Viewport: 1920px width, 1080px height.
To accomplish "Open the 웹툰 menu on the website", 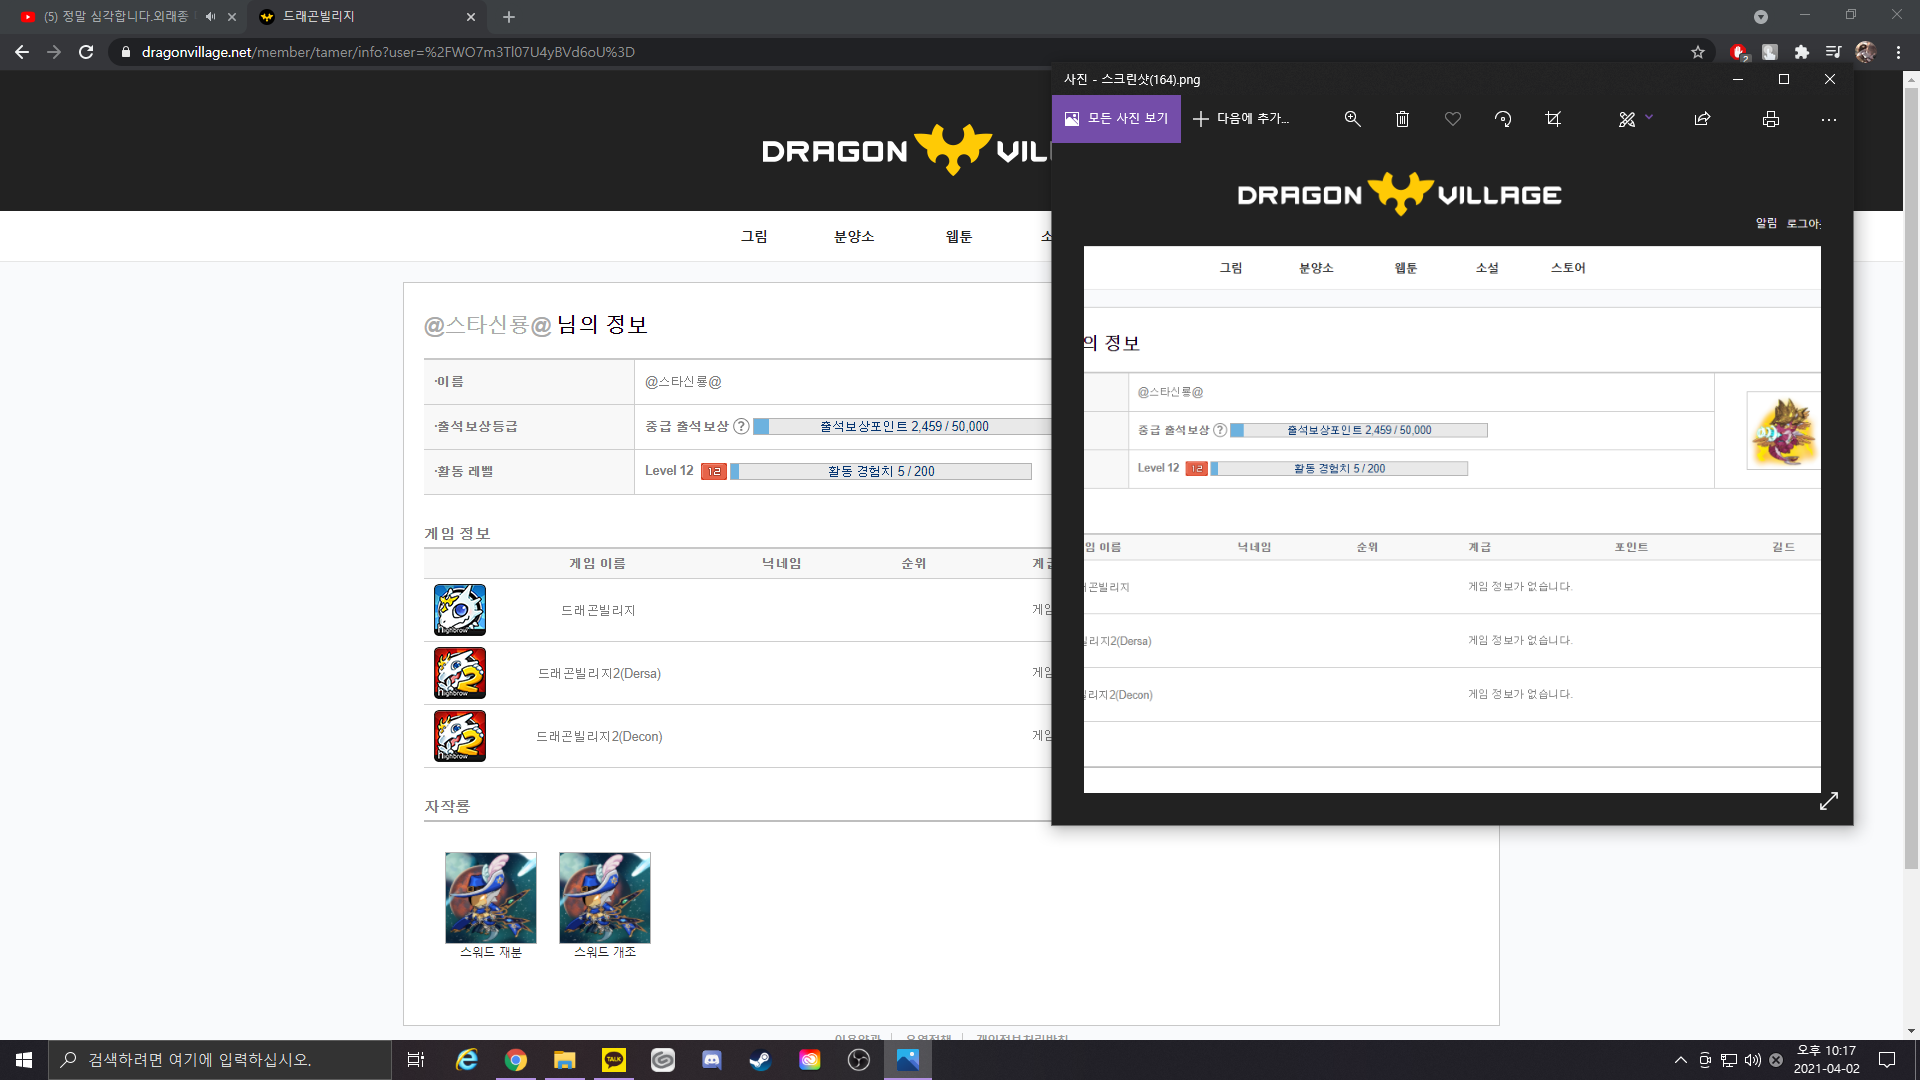I will tap(959, 236).
